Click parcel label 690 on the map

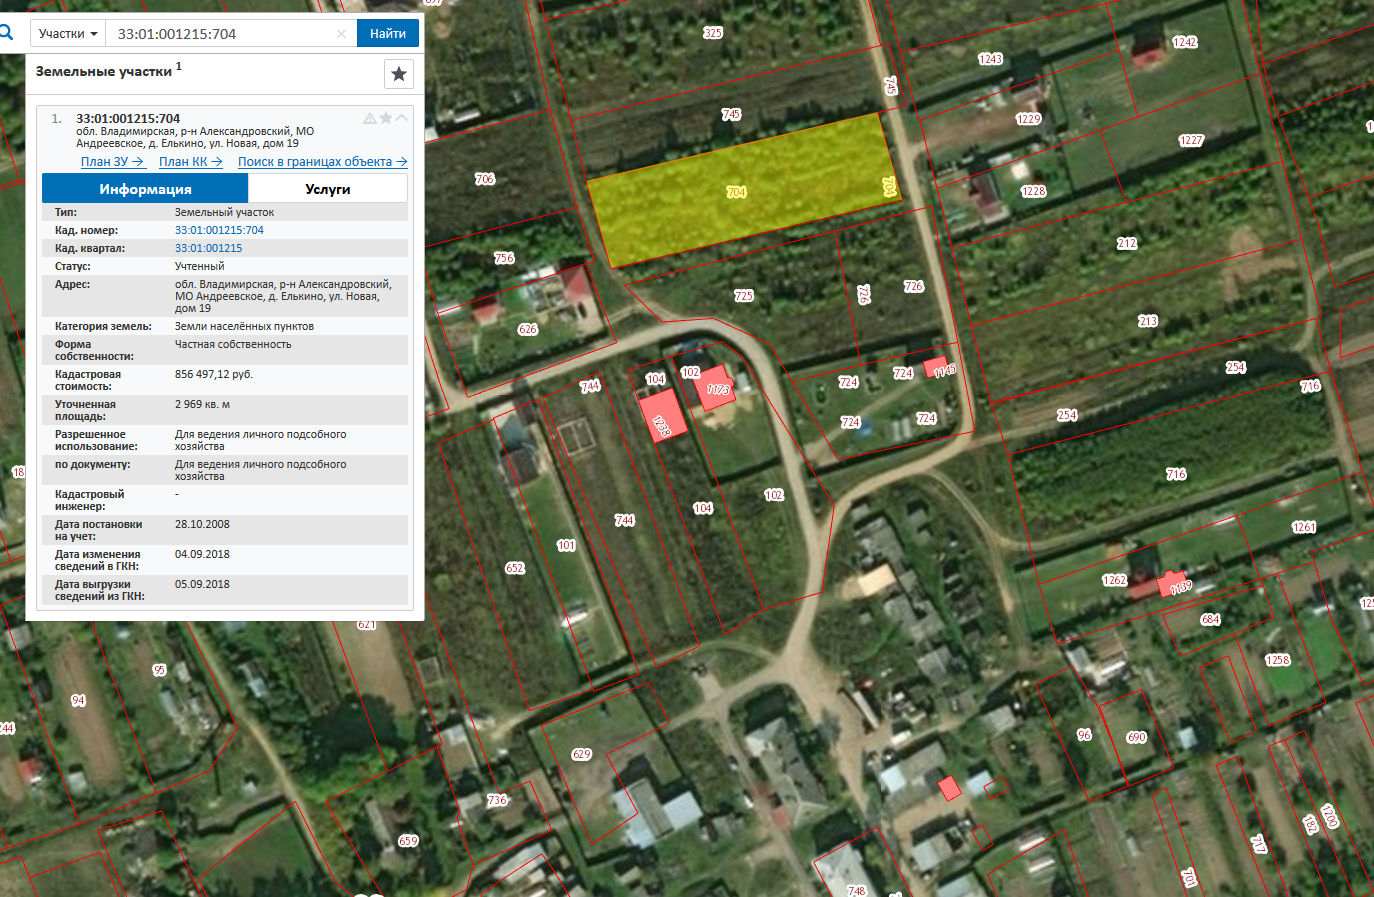pyautogui.click(x=1137, y=737)
